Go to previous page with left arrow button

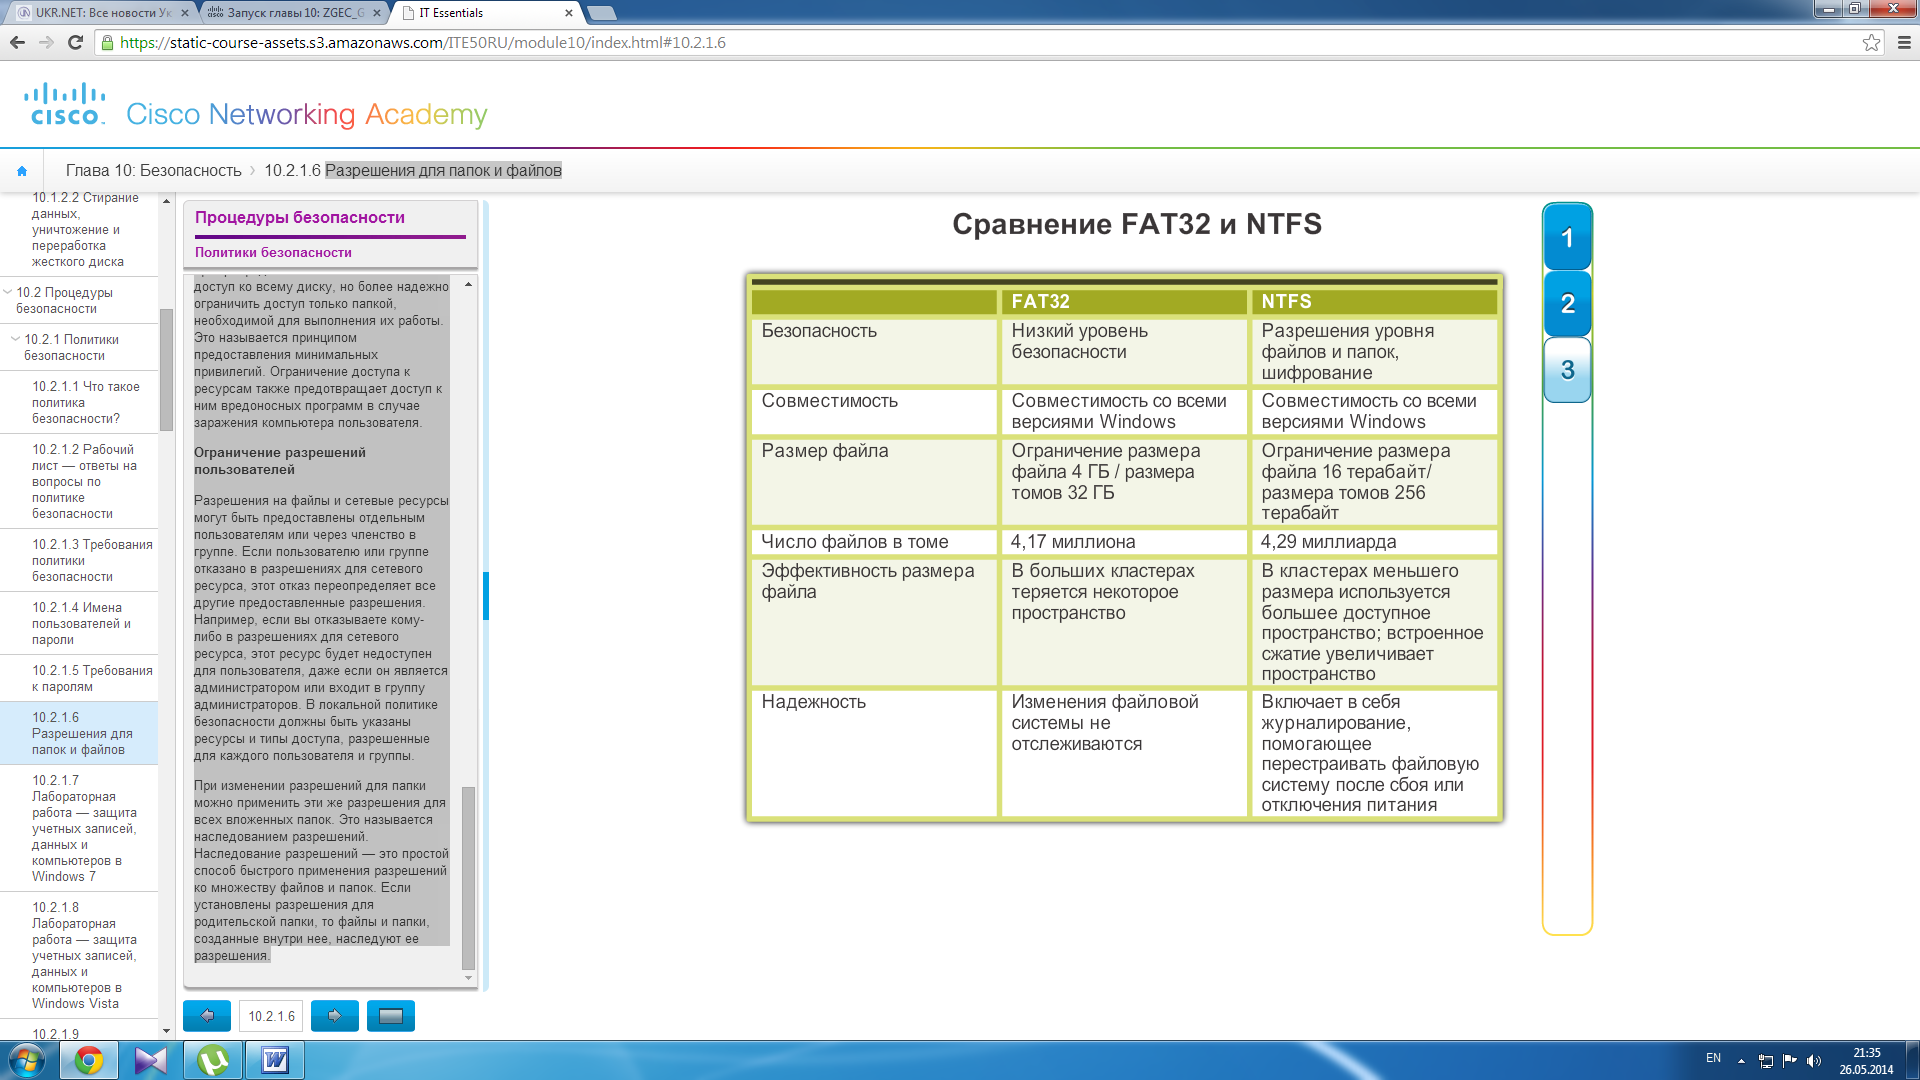207,1016
